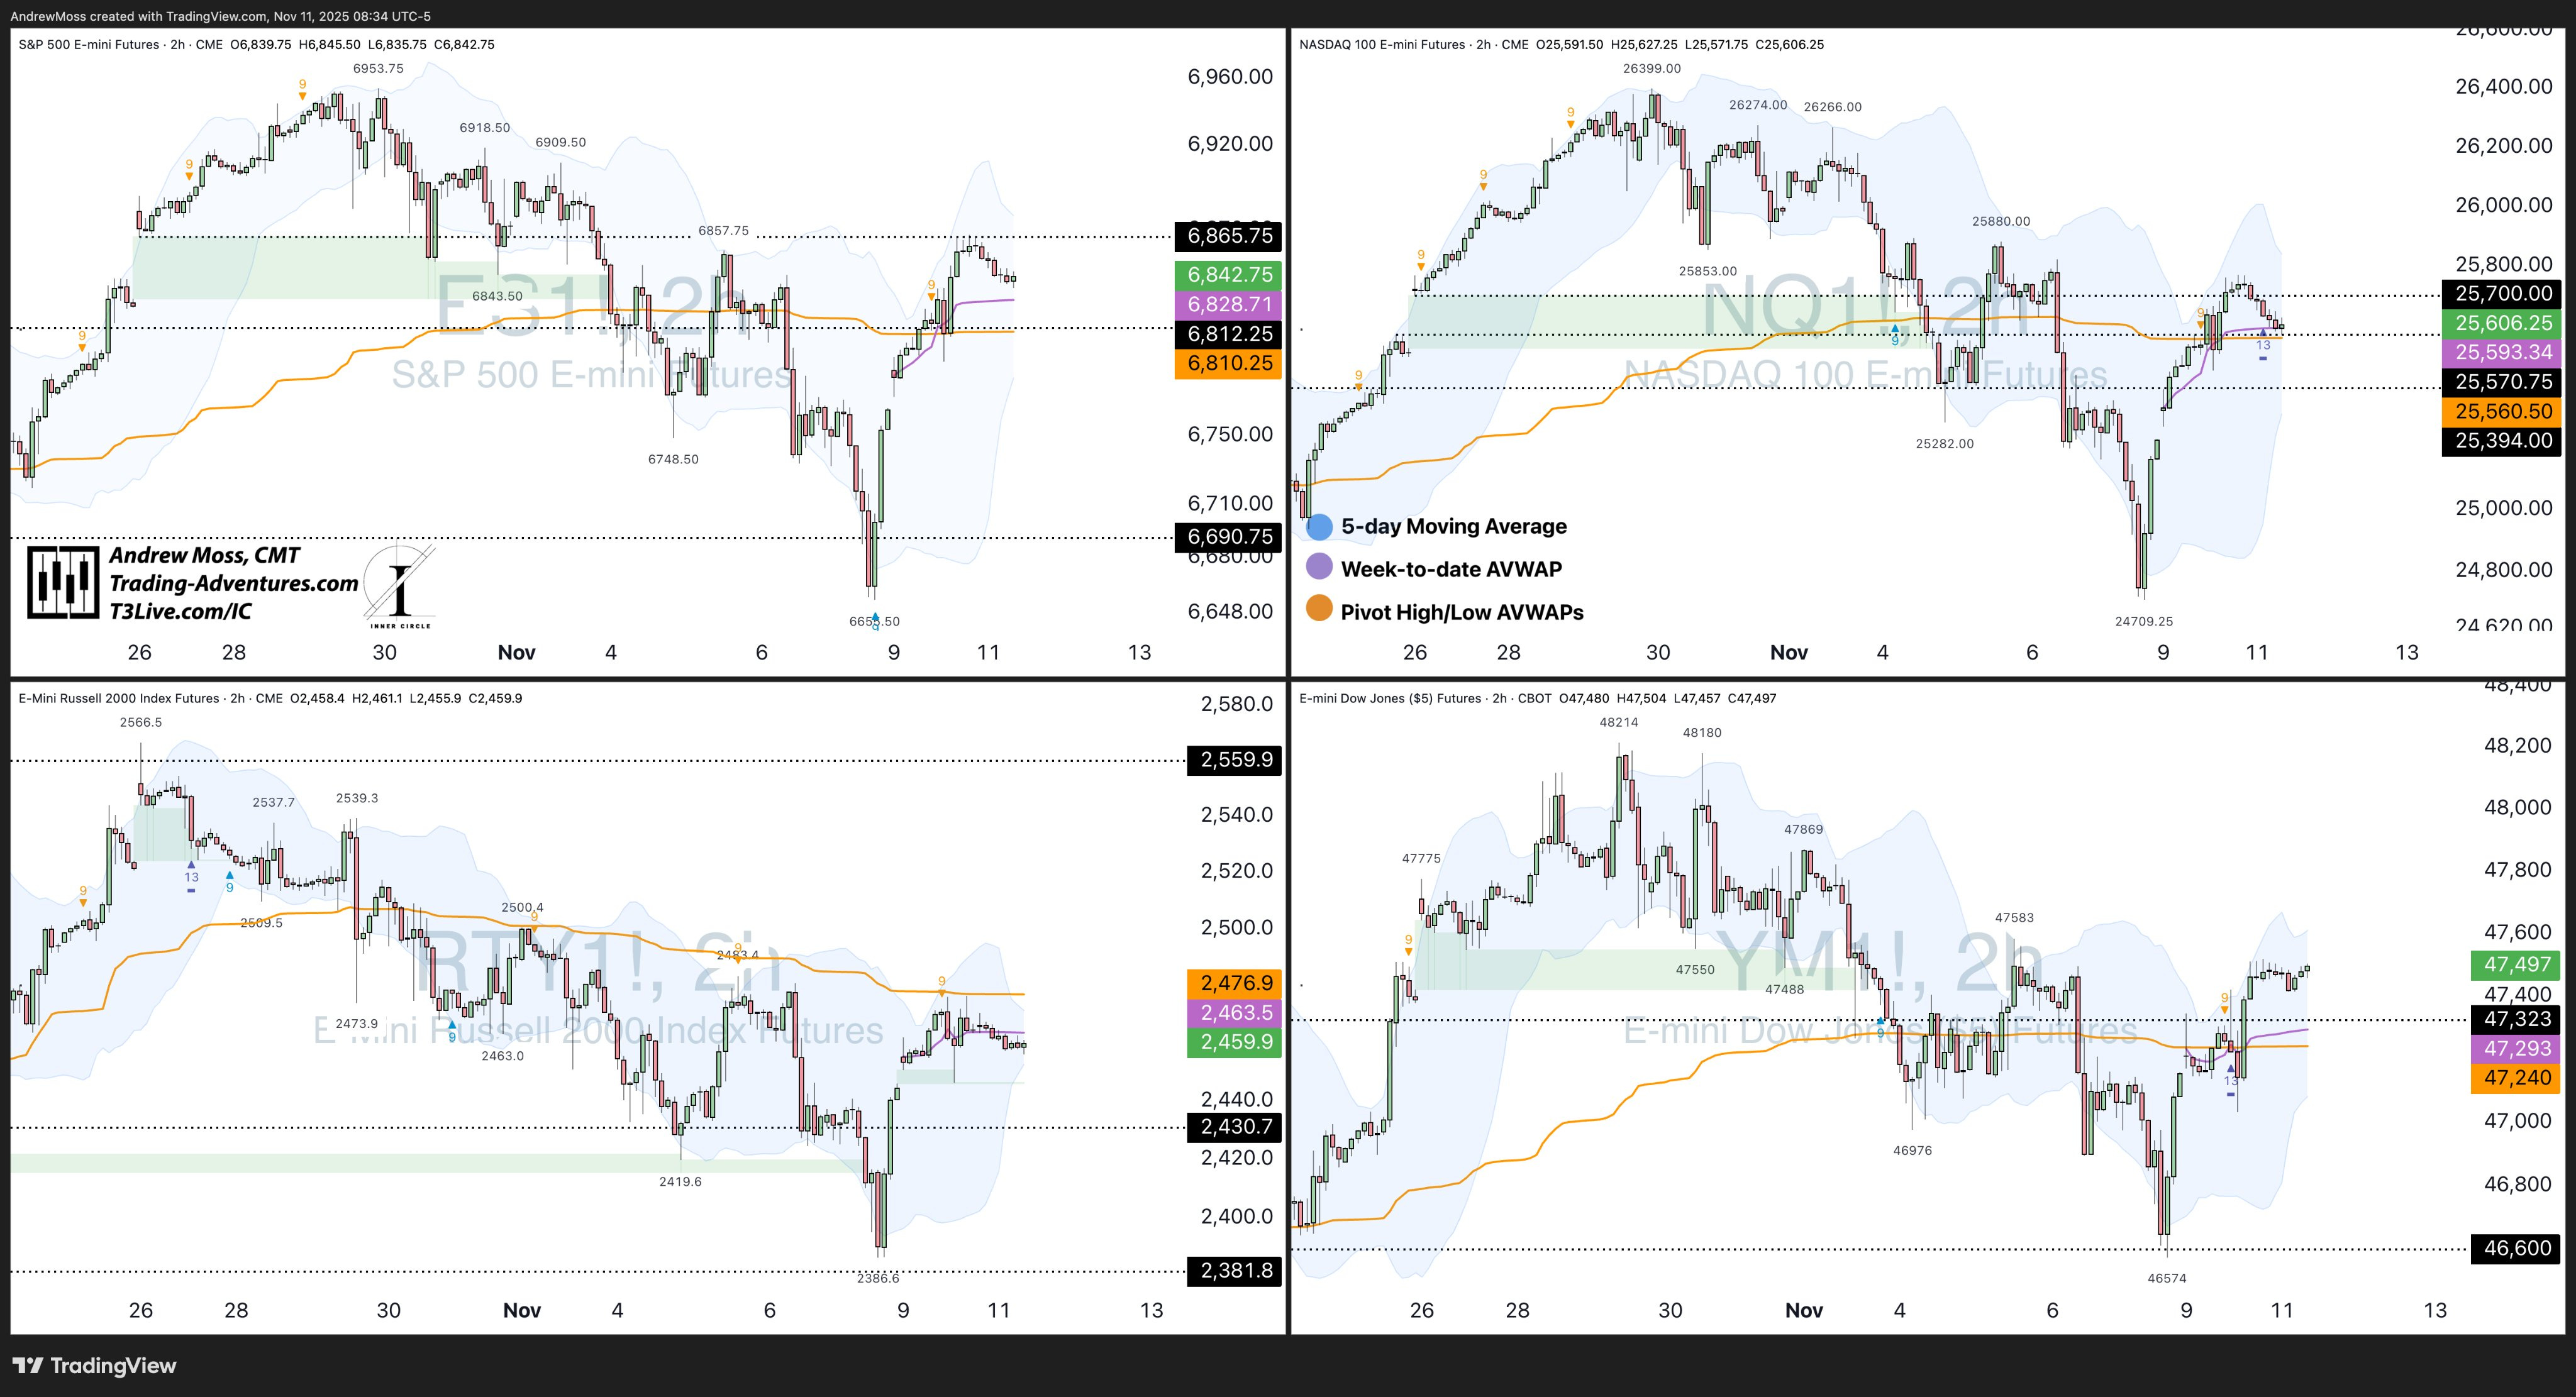Click the purple 13 marker on Dow chart

[x=2231, y=1080]
